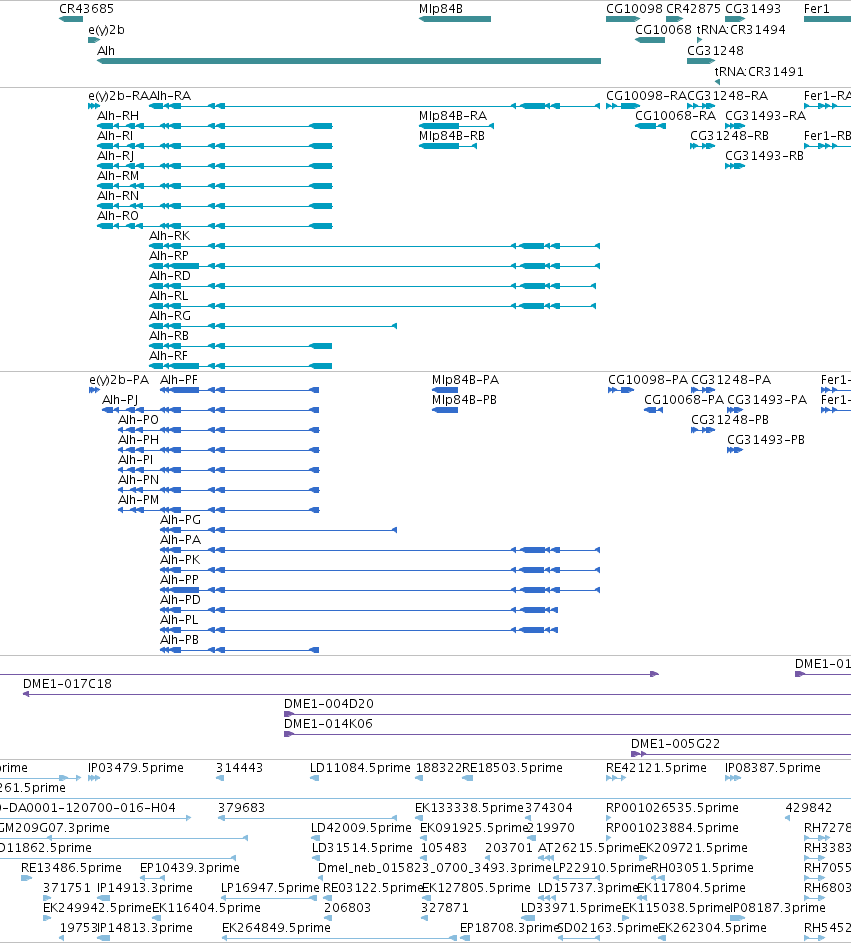The width and height of the screenshot is (851, 943).
Task: Select the Mlp84B-PB protein label
Action: pos(464,400)
